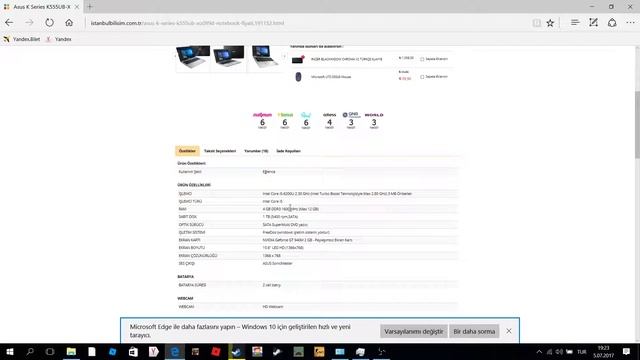Select the Bonus card 6 installments logo
The height and width of the screenshot is (360, 640).
coord(285,120)
